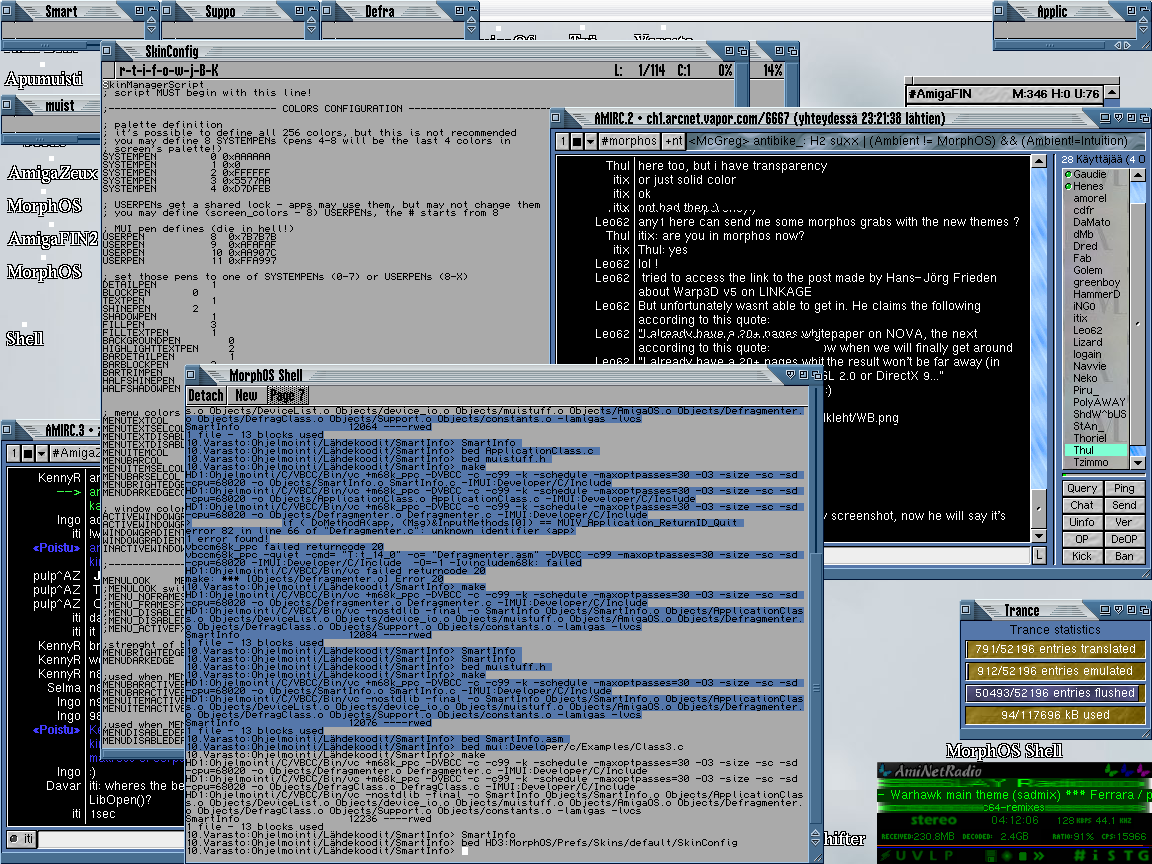Screen dimensions: 1152x864
Task: Click the '1' button in #morphos AMIRC toolbar
Action: [562, 141]
